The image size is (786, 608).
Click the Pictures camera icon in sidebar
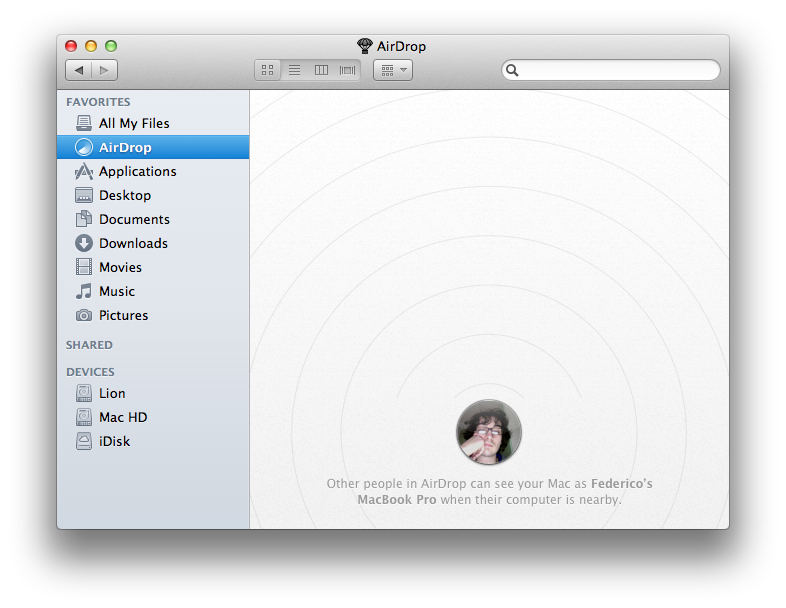point(84,315)
